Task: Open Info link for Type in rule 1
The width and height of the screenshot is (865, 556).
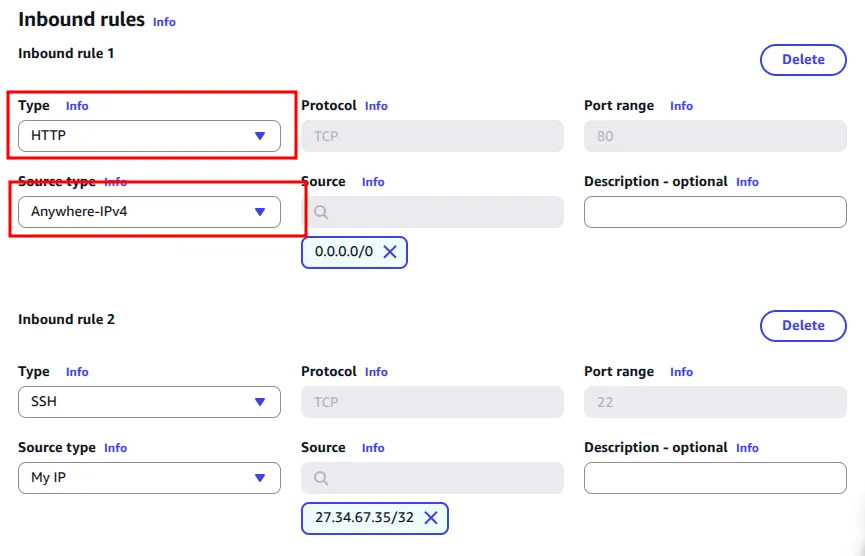Action: pyautogui.click(x=77, y=106)
